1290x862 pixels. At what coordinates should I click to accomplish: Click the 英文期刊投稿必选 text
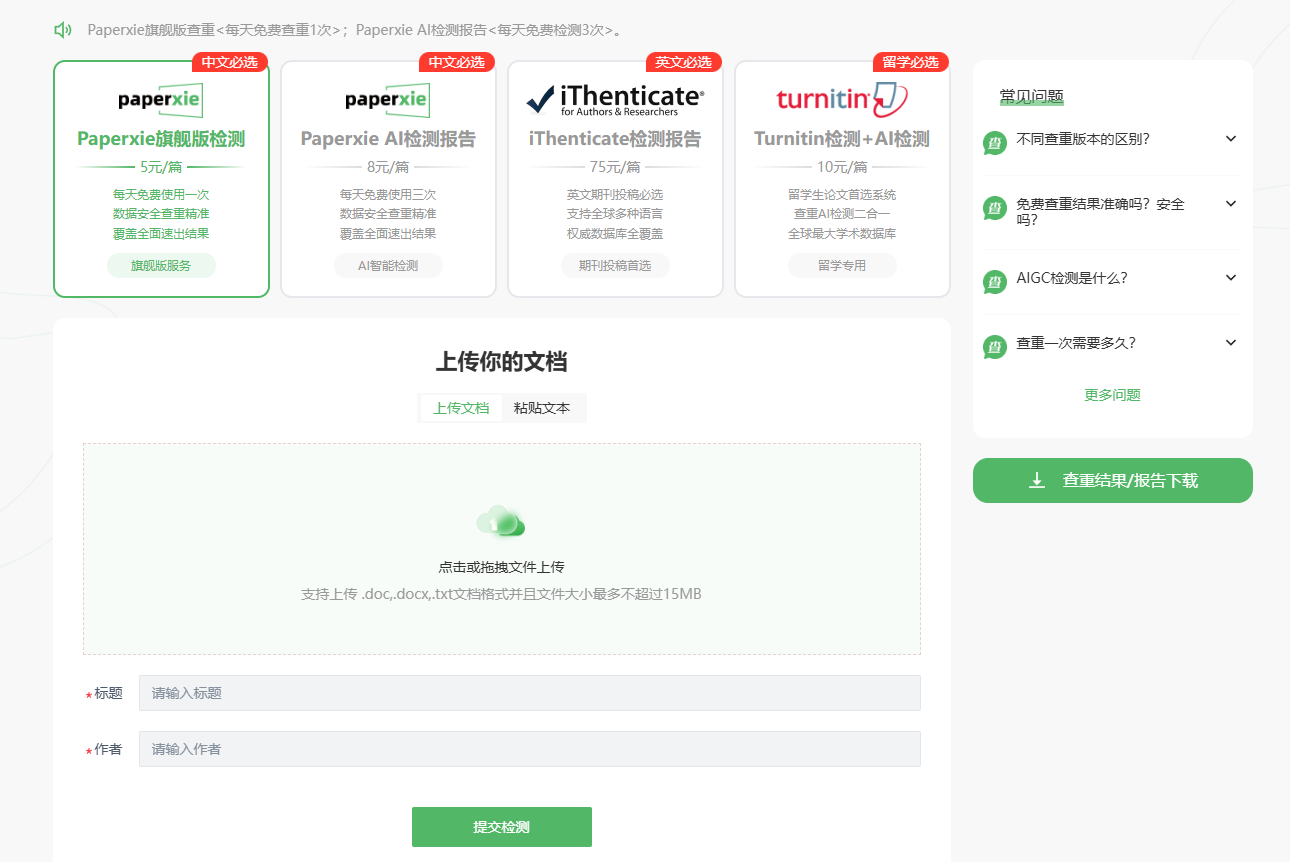pos(615,194)
